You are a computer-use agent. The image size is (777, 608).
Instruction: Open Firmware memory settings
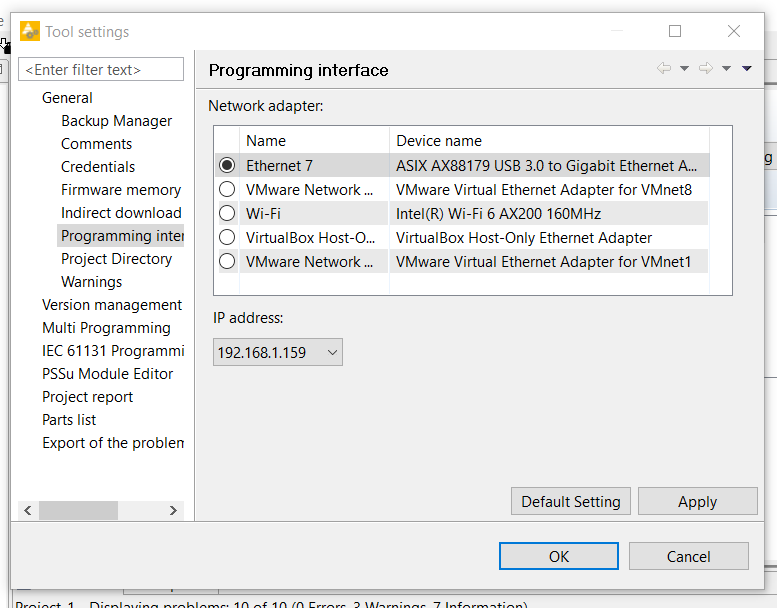coord(121,190)
